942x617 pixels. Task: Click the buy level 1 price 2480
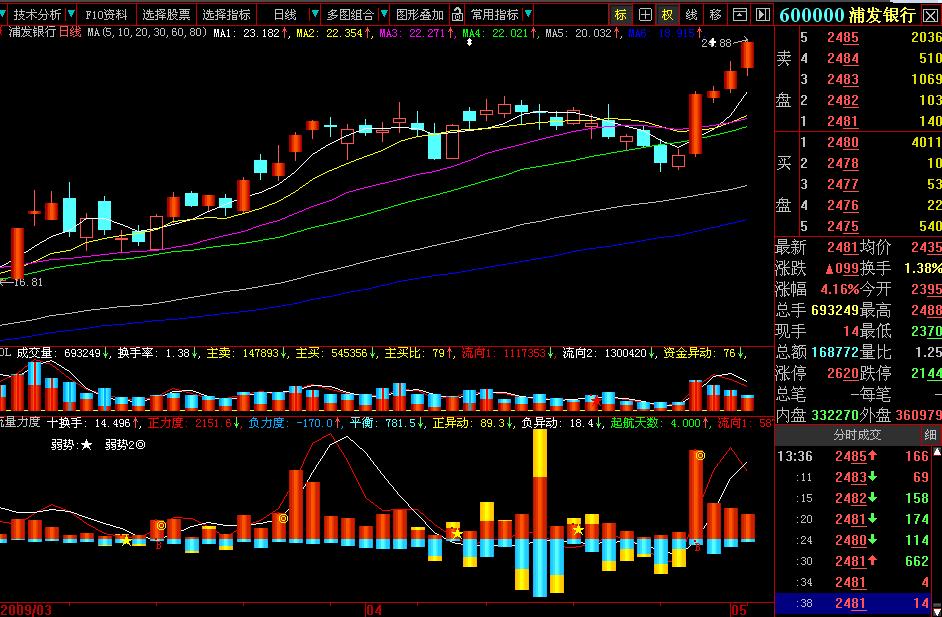point(842,142)
